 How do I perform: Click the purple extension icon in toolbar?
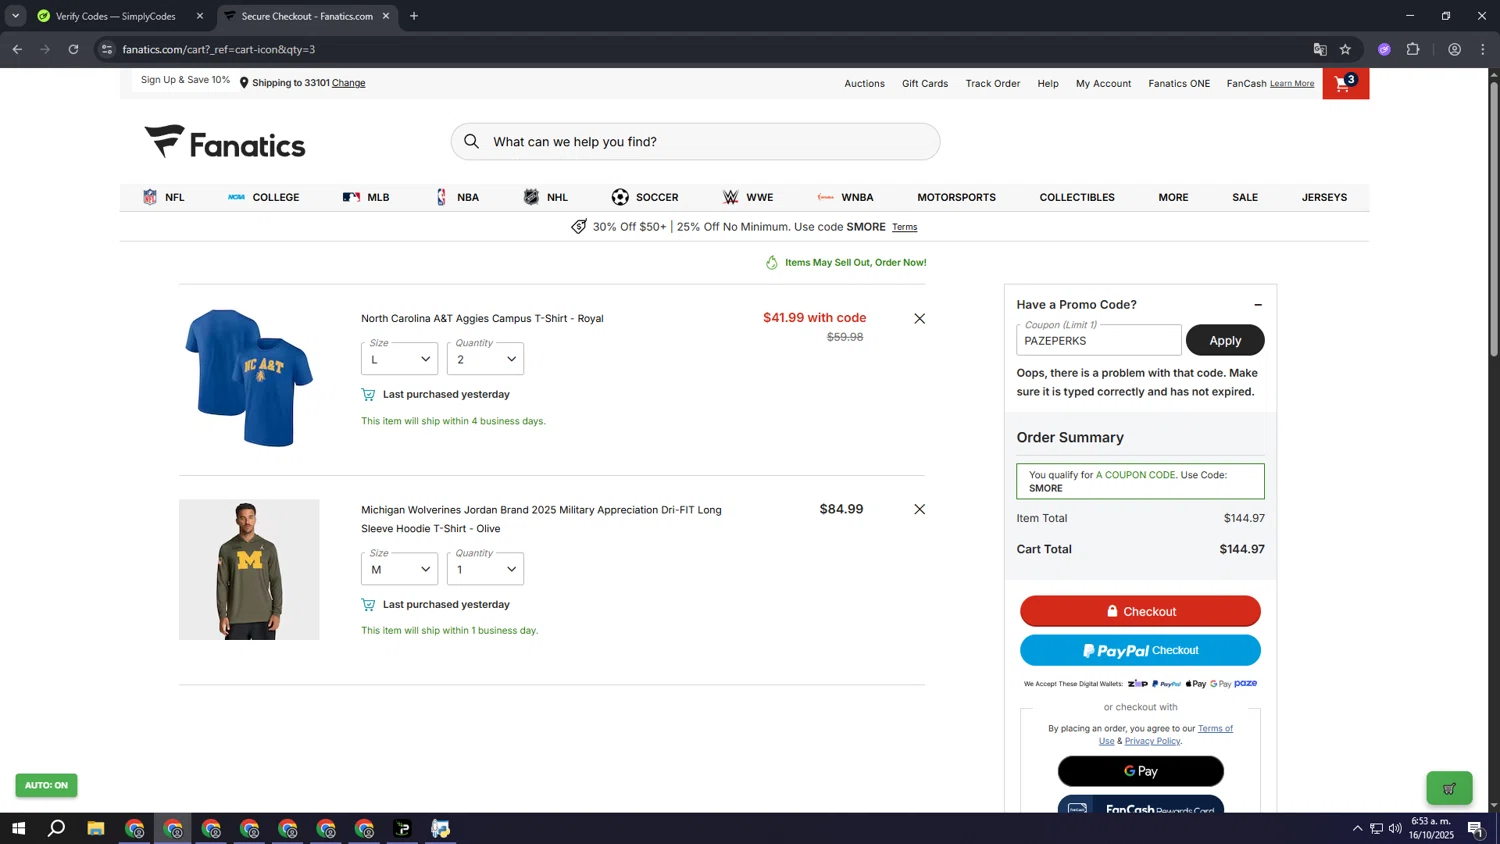click(1384, 49)
